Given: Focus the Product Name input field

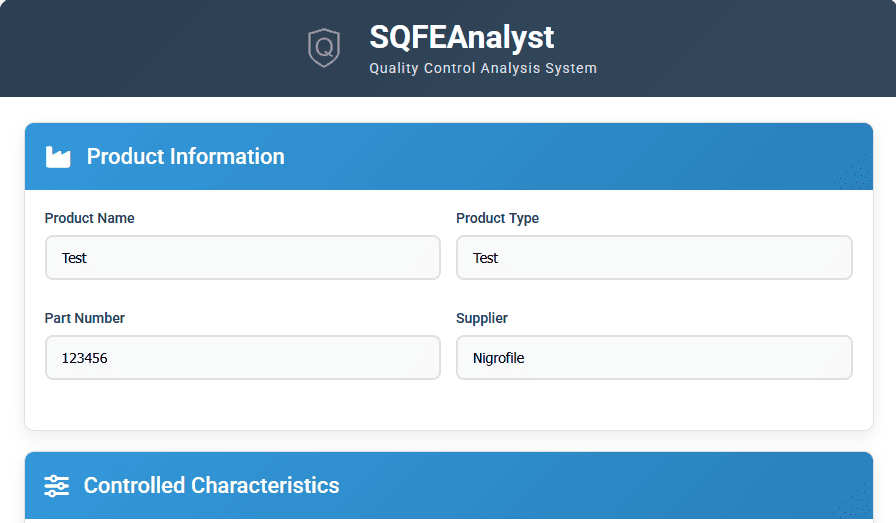Looking at the screenshot, I should [x=242, y=258].
